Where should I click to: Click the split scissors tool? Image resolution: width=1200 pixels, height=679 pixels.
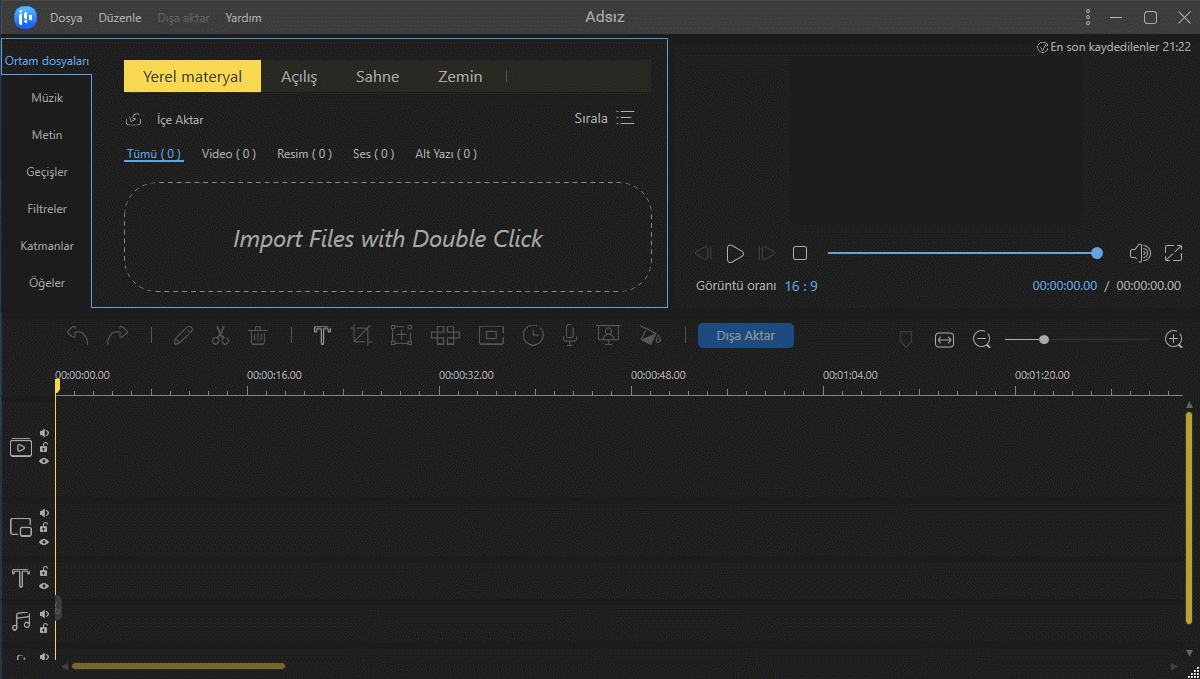[x=220, y=336]
